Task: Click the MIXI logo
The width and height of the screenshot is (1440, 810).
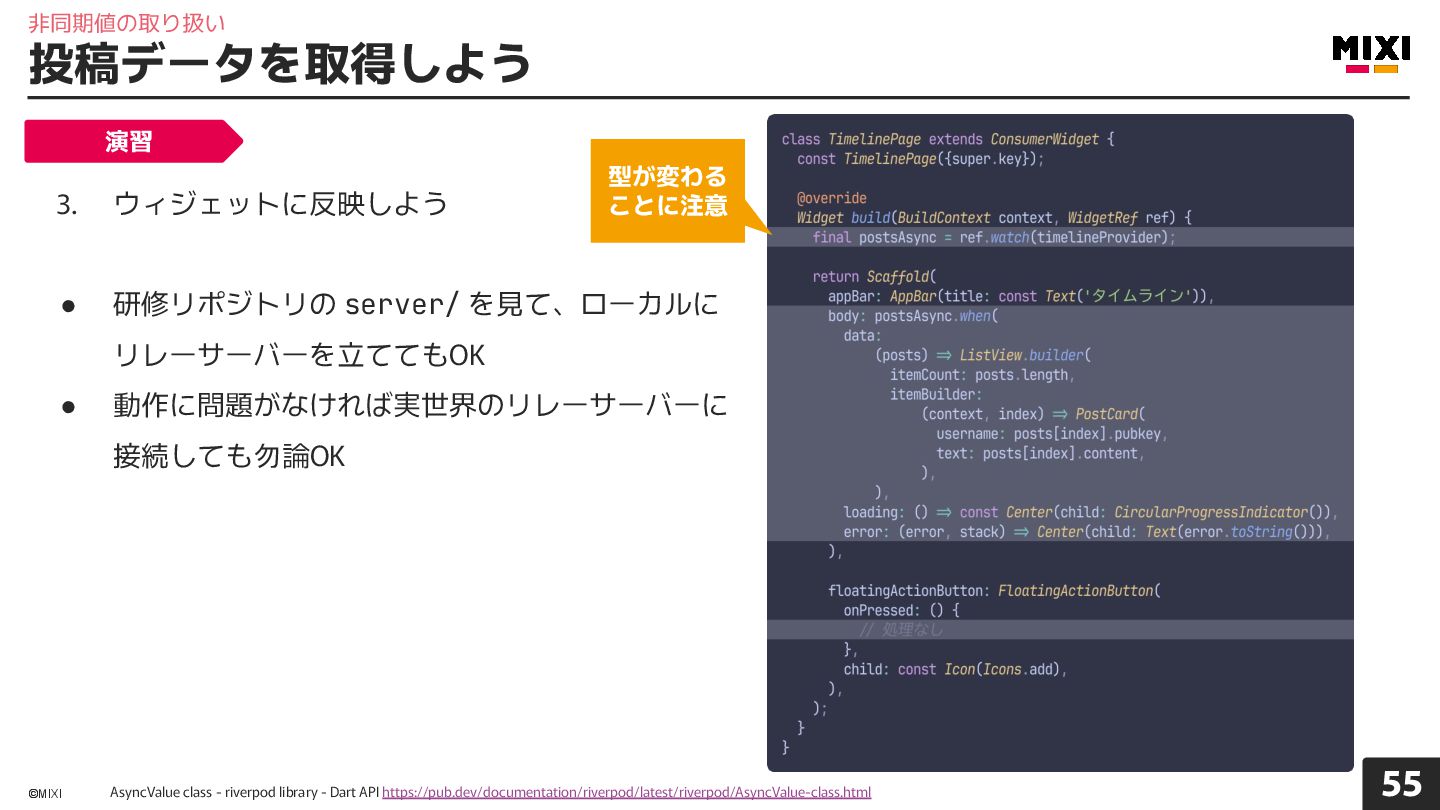Action: click(1371, 55)
